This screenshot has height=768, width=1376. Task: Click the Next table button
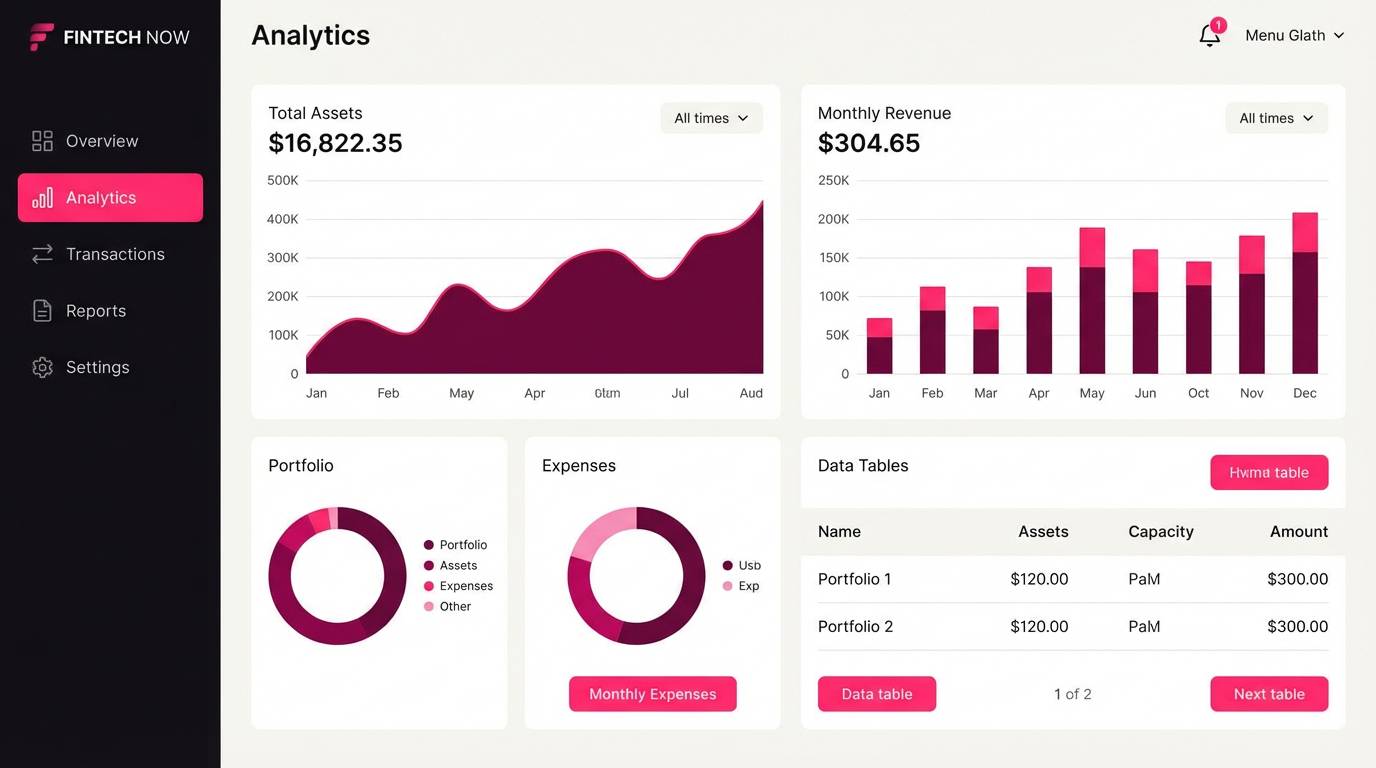point(1268,693)
